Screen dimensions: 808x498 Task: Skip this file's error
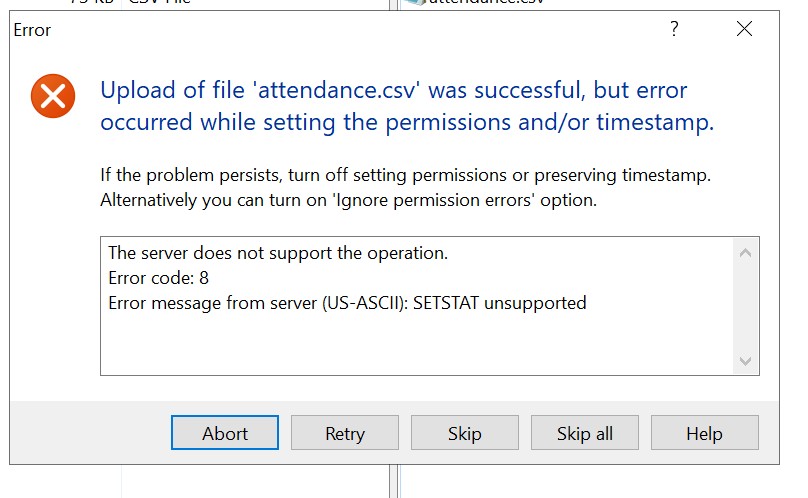click(x=465, y=433)
